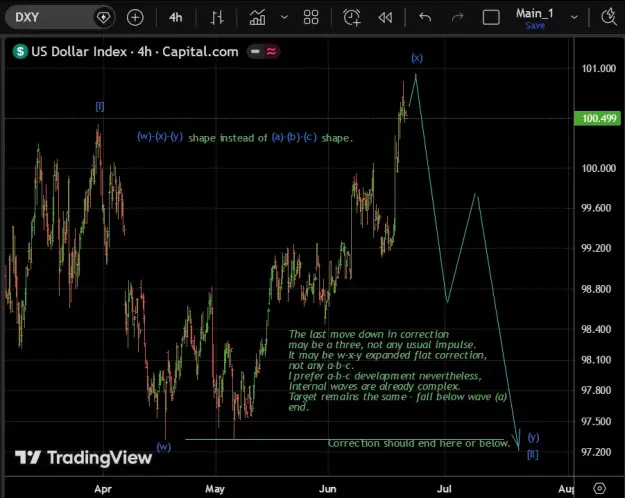Select the [I] wave label above April peak
This screenshot has width=625, height=498.
click(x=100, y=106)
